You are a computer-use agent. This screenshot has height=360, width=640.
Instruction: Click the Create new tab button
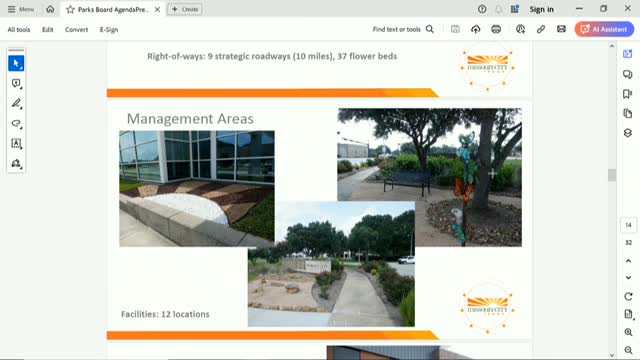click(184, 9)
